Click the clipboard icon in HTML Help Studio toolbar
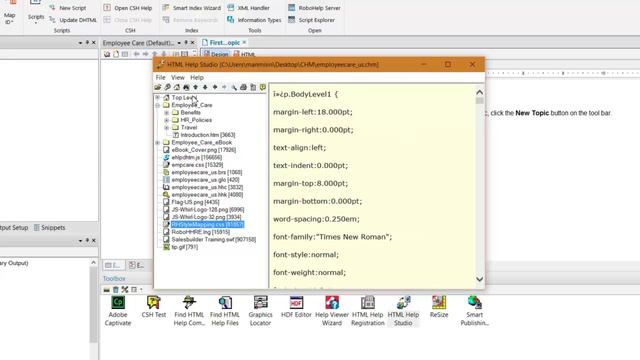Viewport: 640px width, 360px height. (253, 87)
